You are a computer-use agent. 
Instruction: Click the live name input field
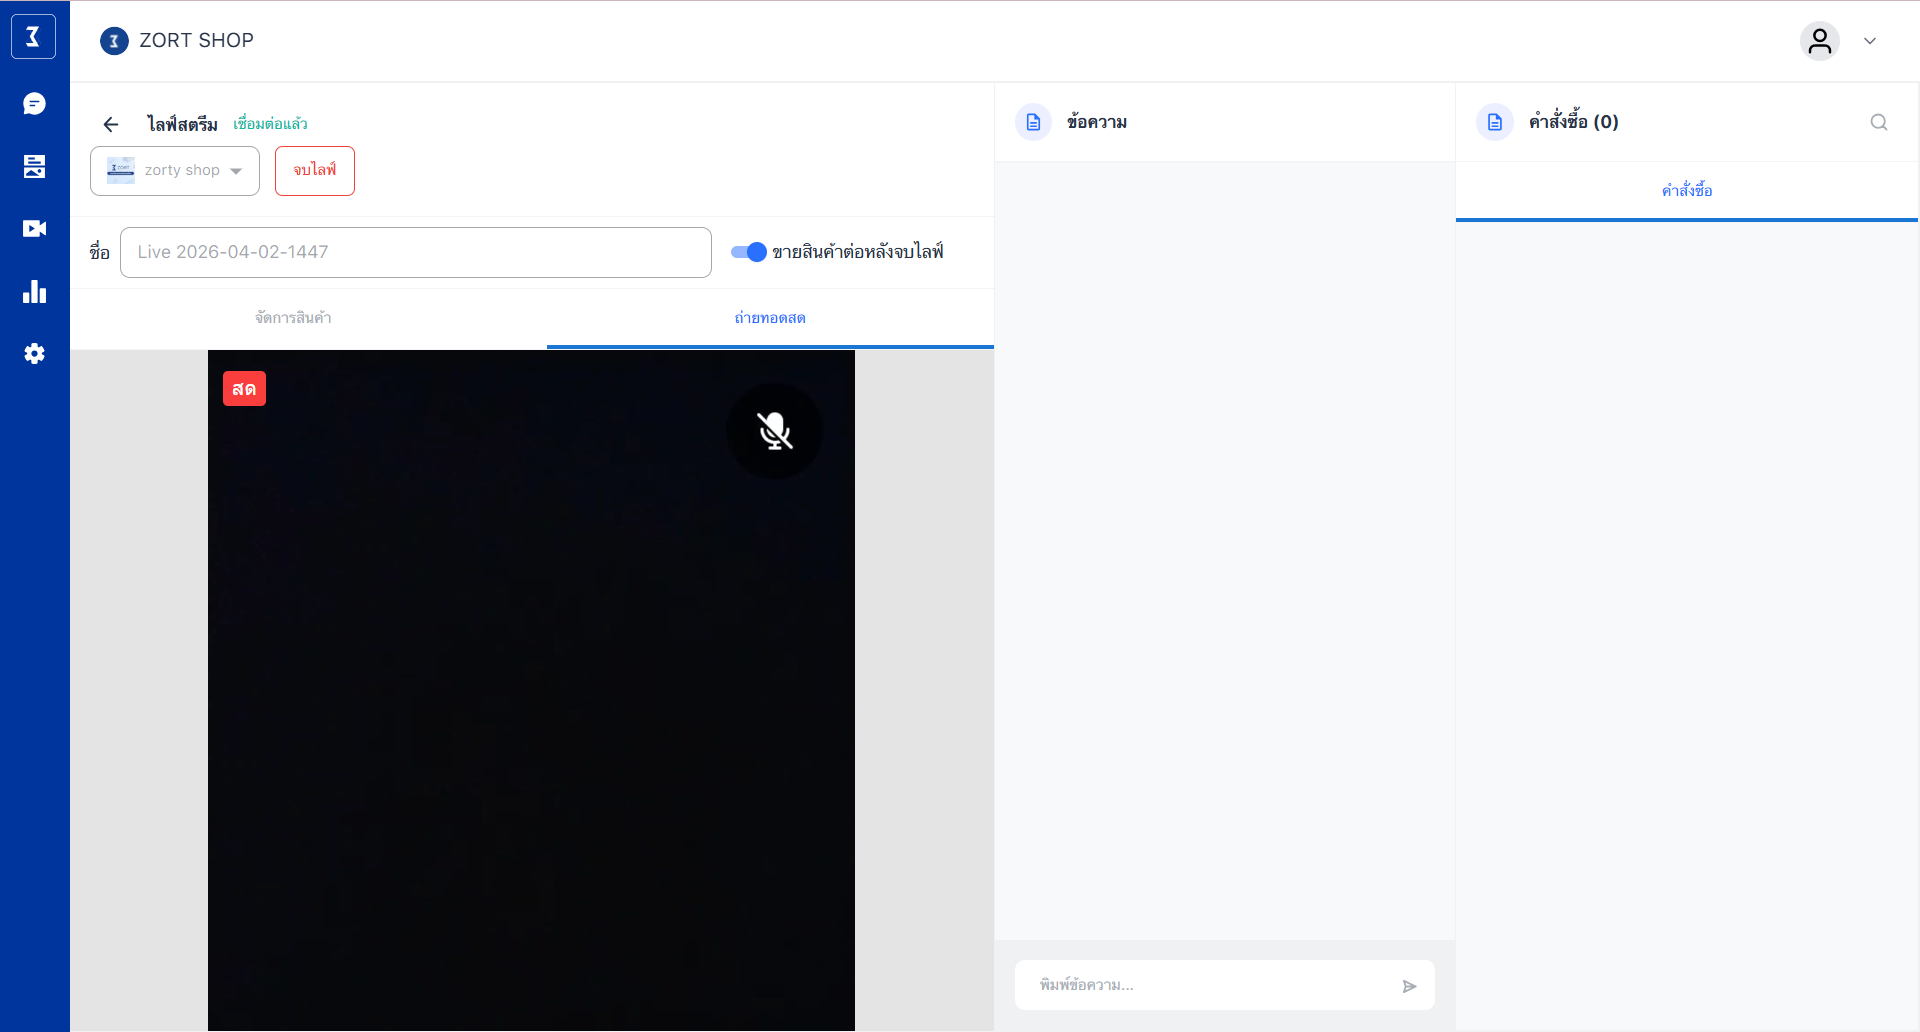coord(415,252)
